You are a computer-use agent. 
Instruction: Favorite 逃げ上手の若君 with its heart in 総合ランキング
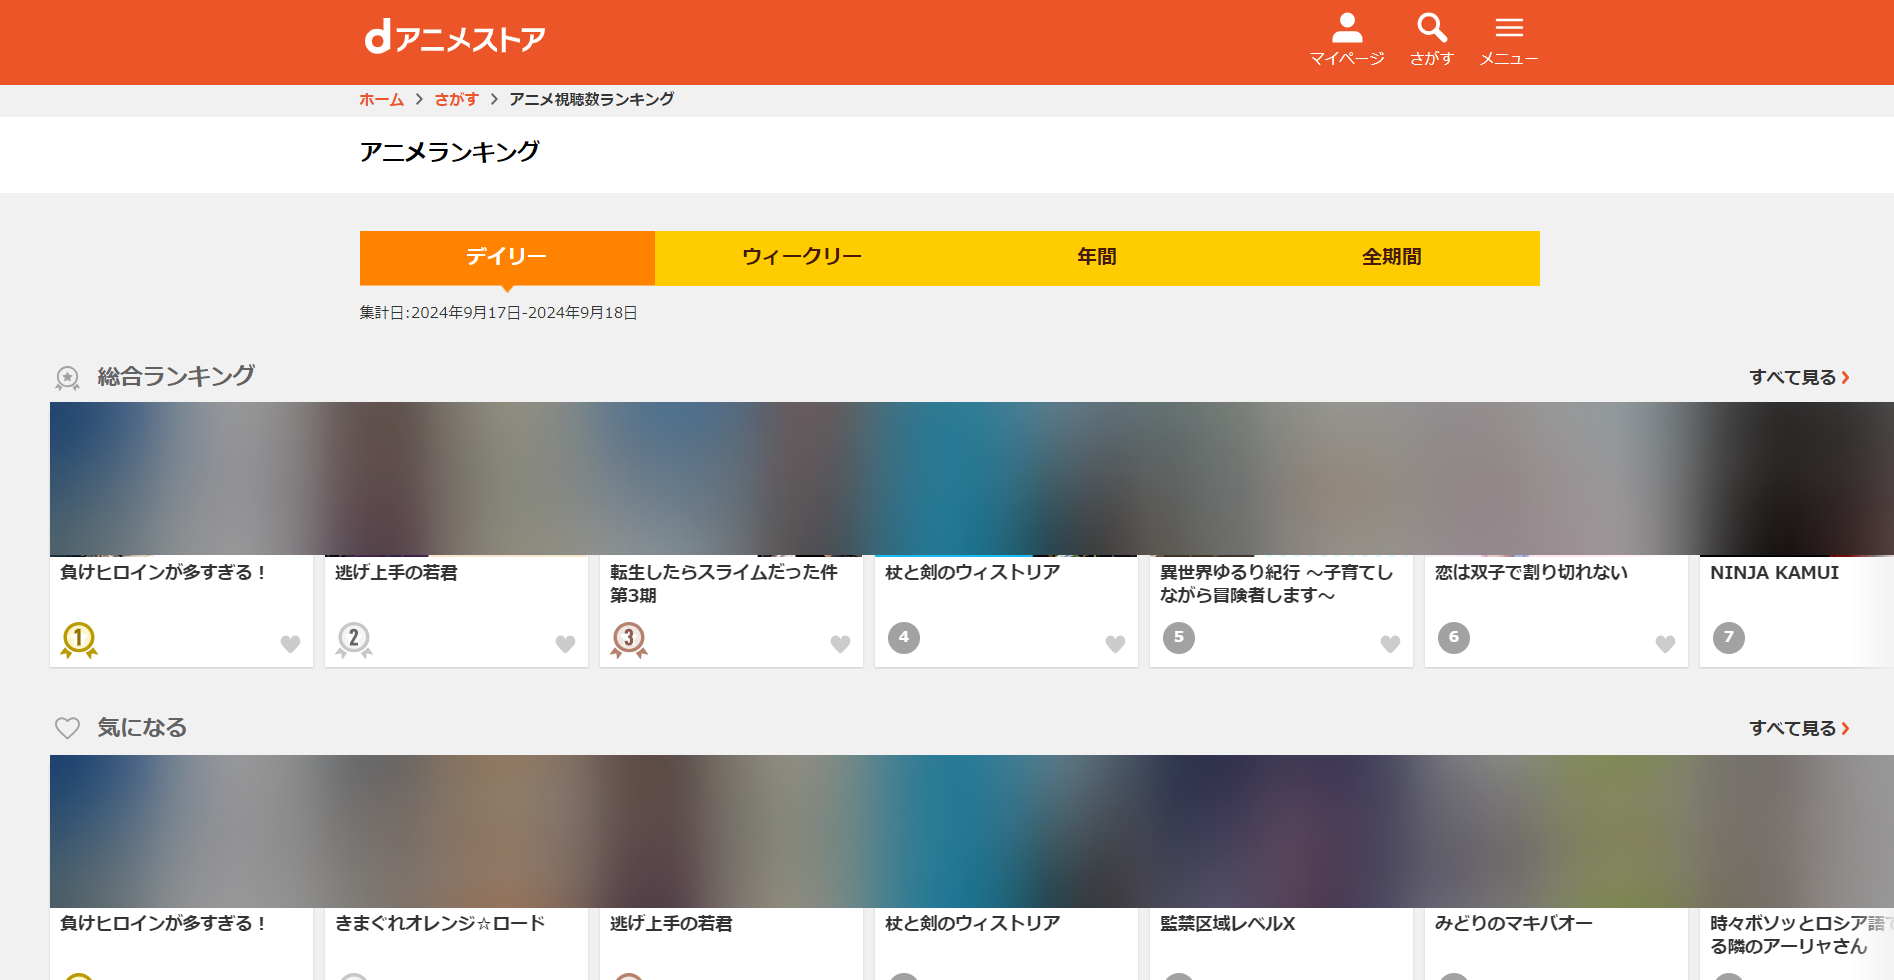565,644
